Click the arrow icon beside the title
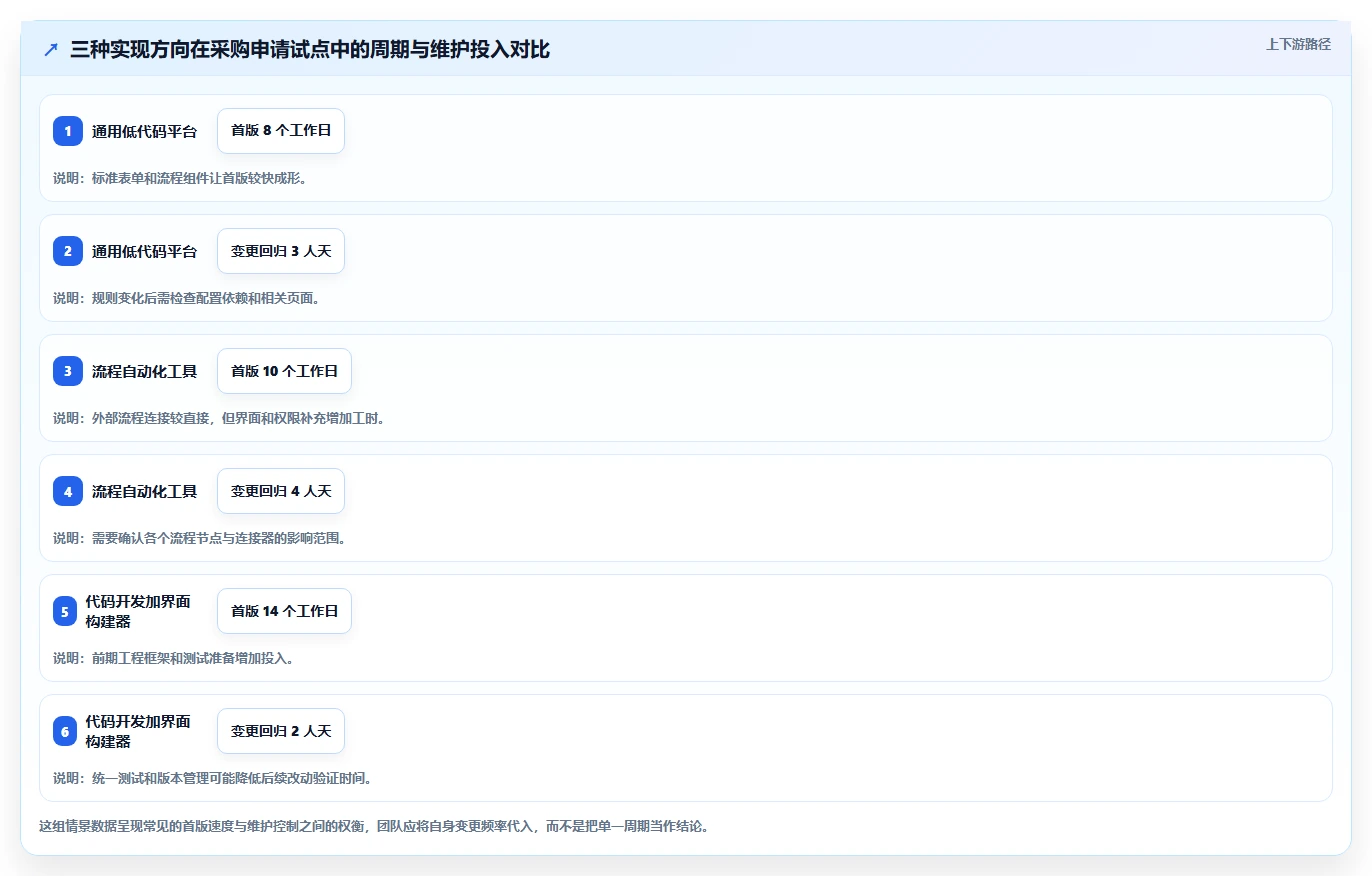The height and width of the screenshot is (876, 1372). [x=51, y=49]
